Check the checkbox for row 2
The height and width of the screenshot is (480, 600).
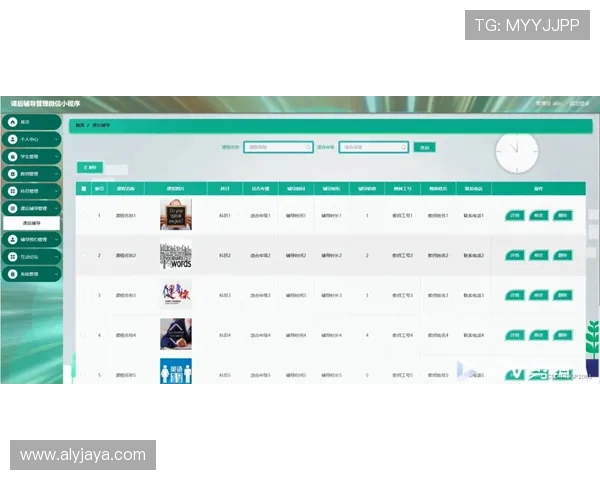coord(84,256)
